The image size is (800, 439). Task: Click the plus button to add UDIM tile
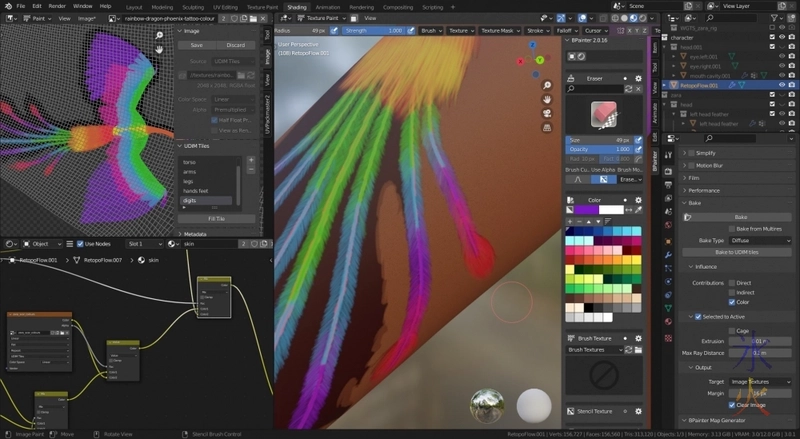251,160
